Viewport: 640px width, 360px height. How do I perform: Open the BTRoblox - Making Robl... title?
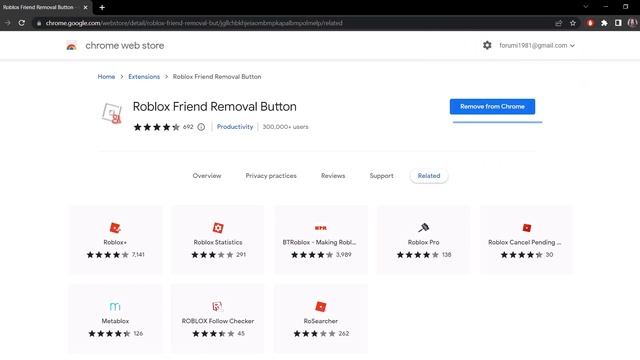point(319,242)
